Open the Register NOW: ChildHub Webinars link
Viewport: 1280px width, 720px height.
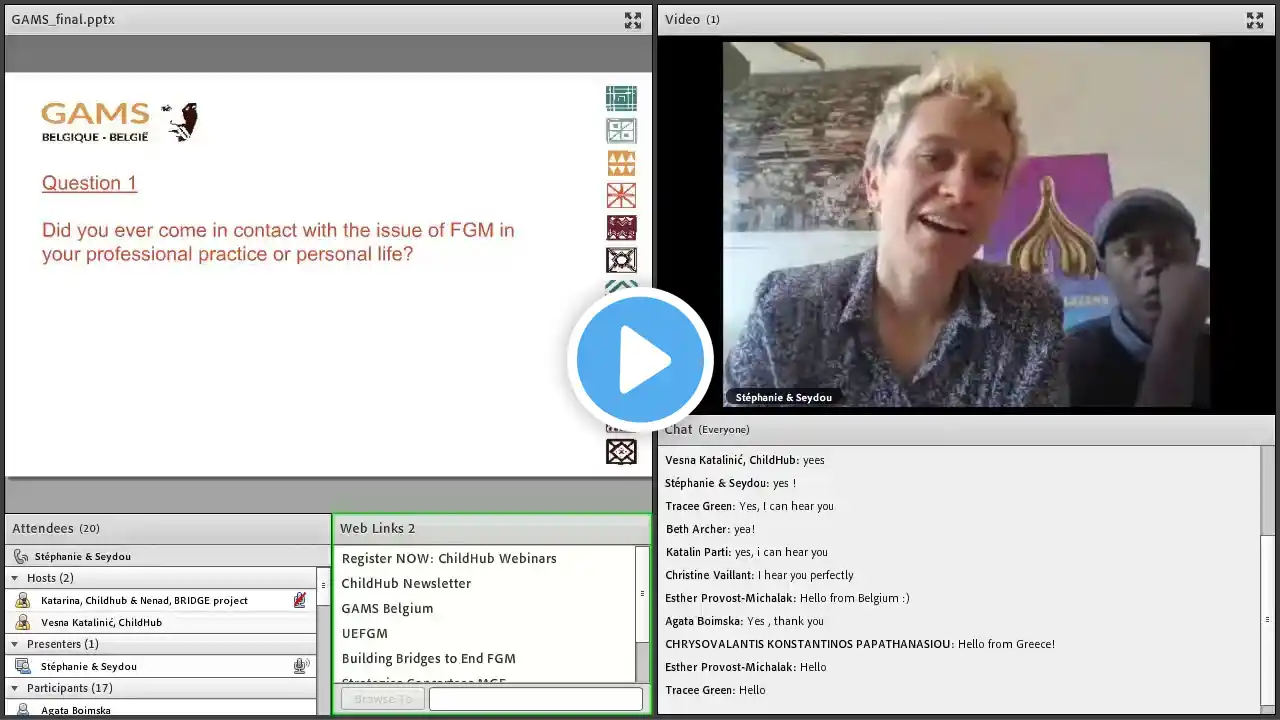(449, 558)
